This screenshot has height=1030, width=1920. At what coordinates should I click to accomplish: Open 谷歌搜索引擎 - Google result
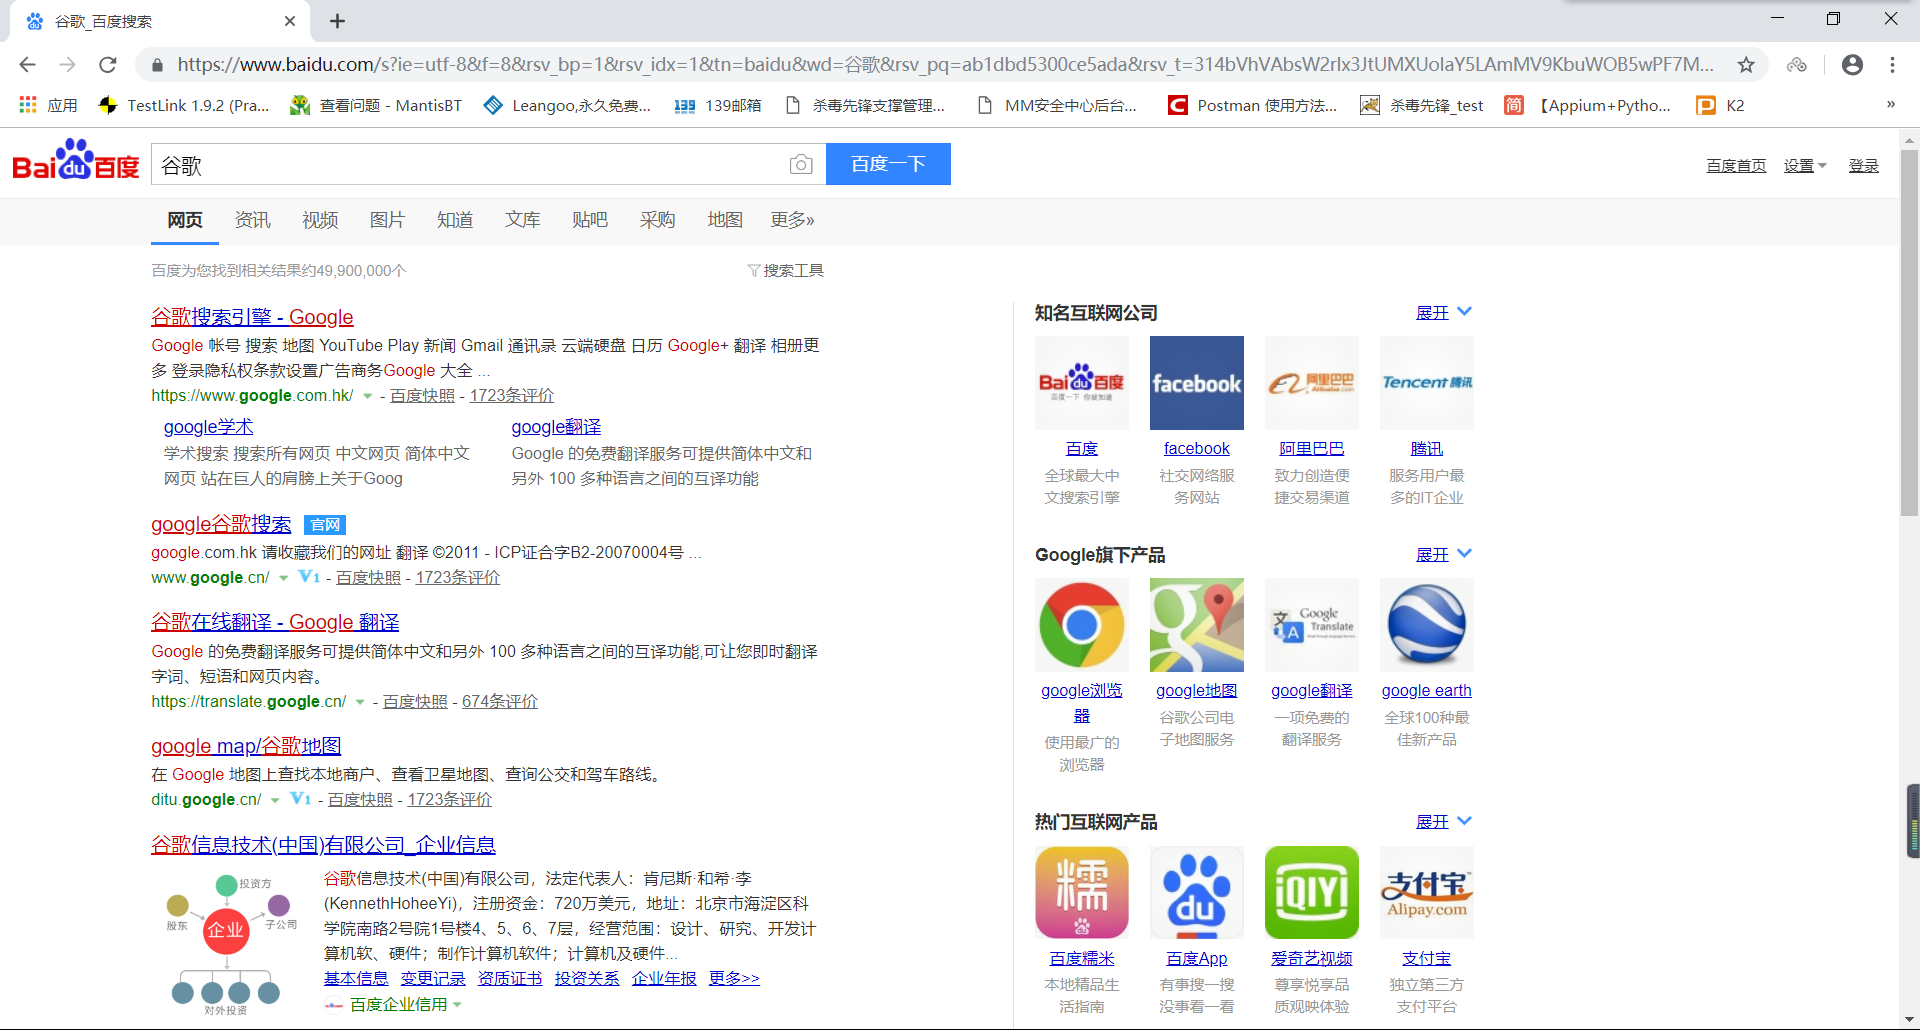pos(252,317)
